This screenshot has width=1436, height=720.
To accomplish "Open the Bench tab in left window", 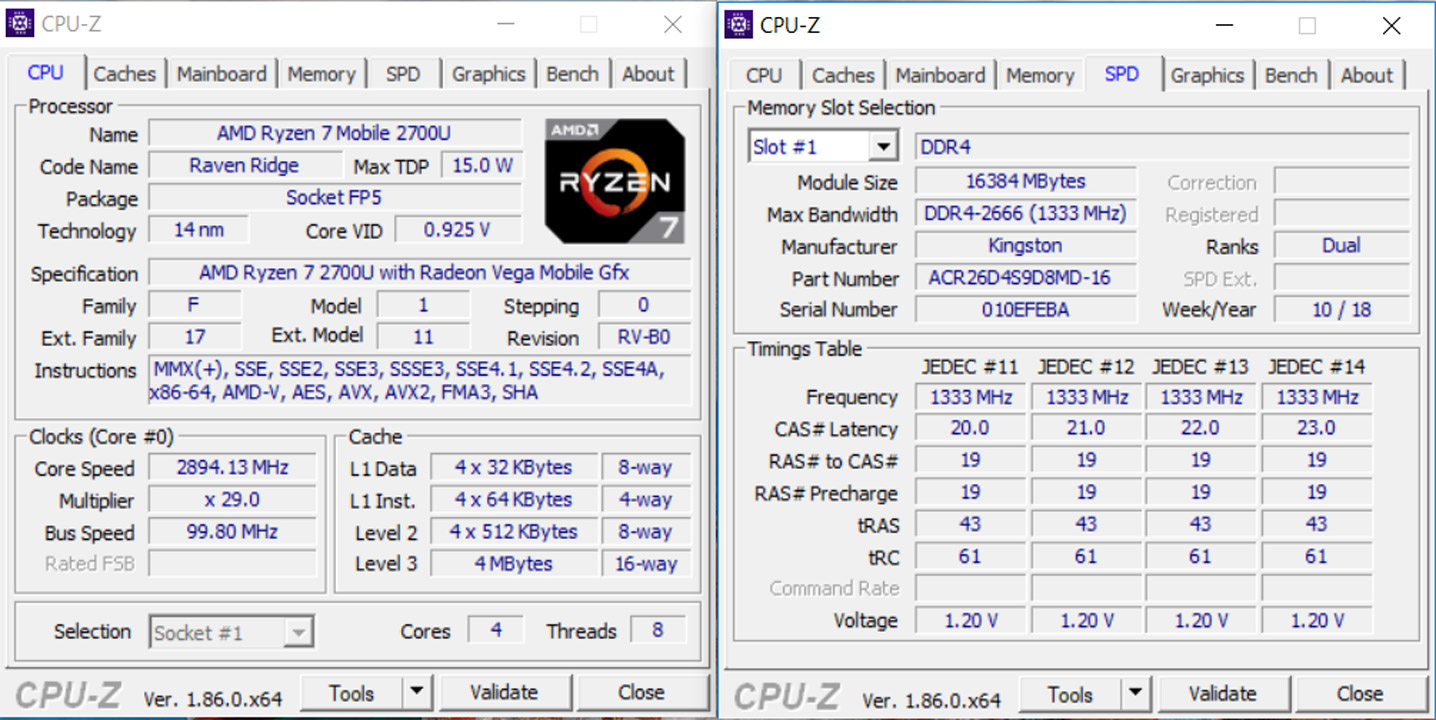I will pos(572,74).
